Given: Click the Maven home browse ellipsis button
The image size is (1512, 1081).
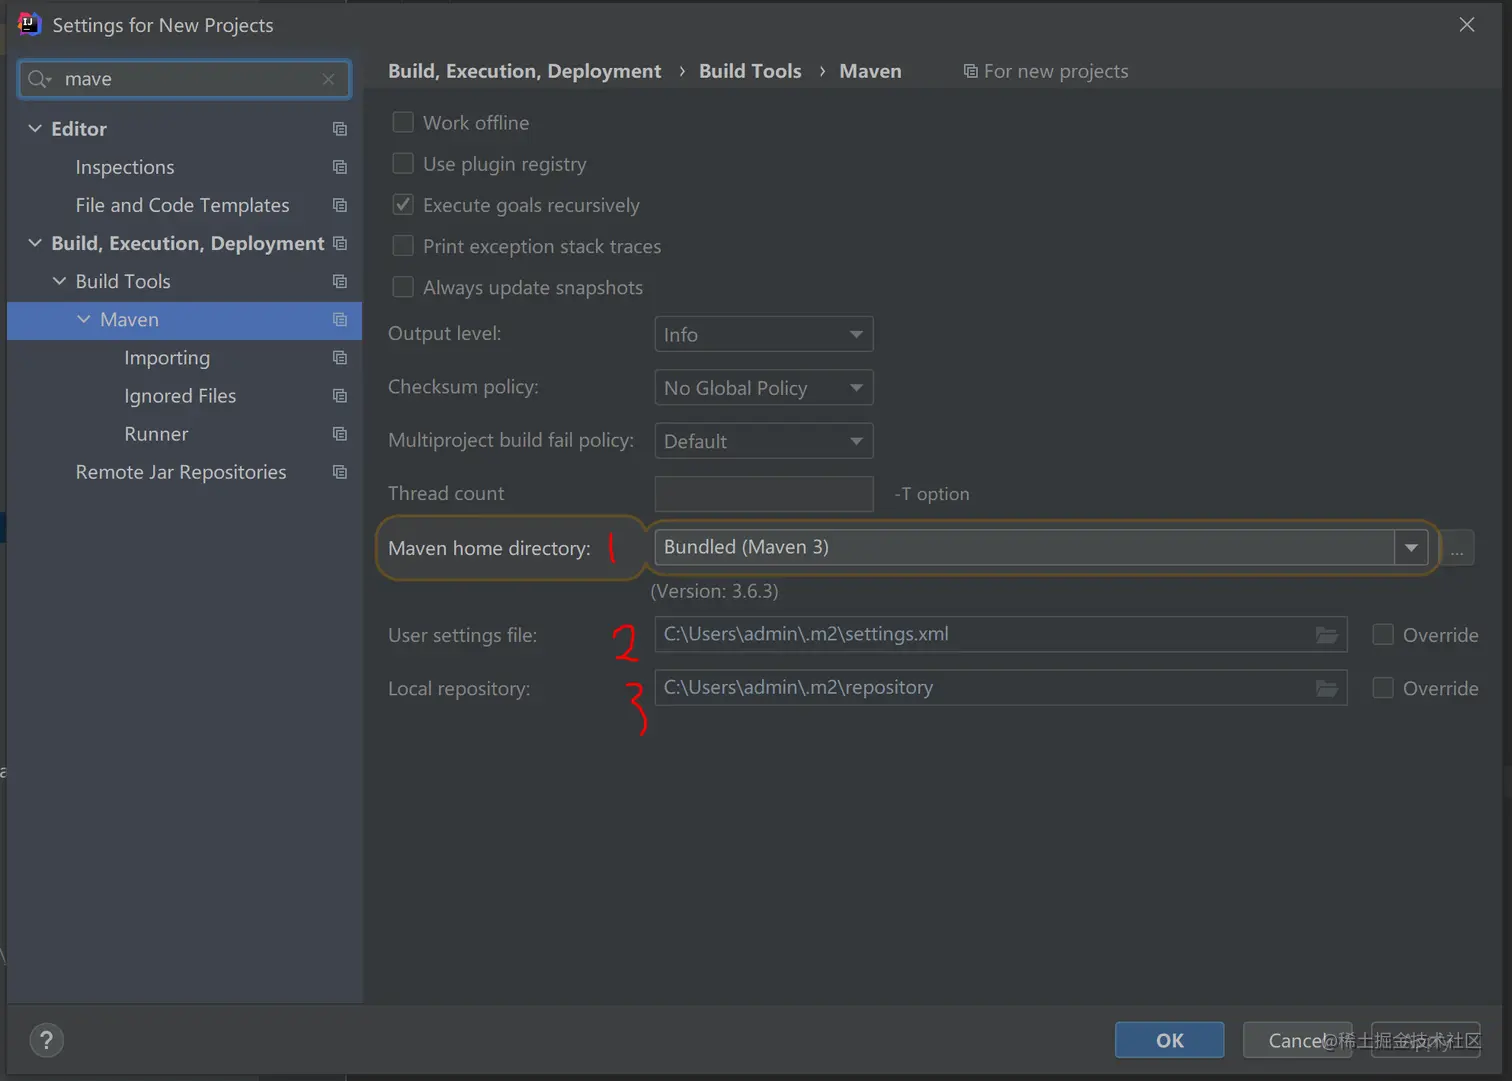Looking at the screenshot, I should (x=1457, y=548).
